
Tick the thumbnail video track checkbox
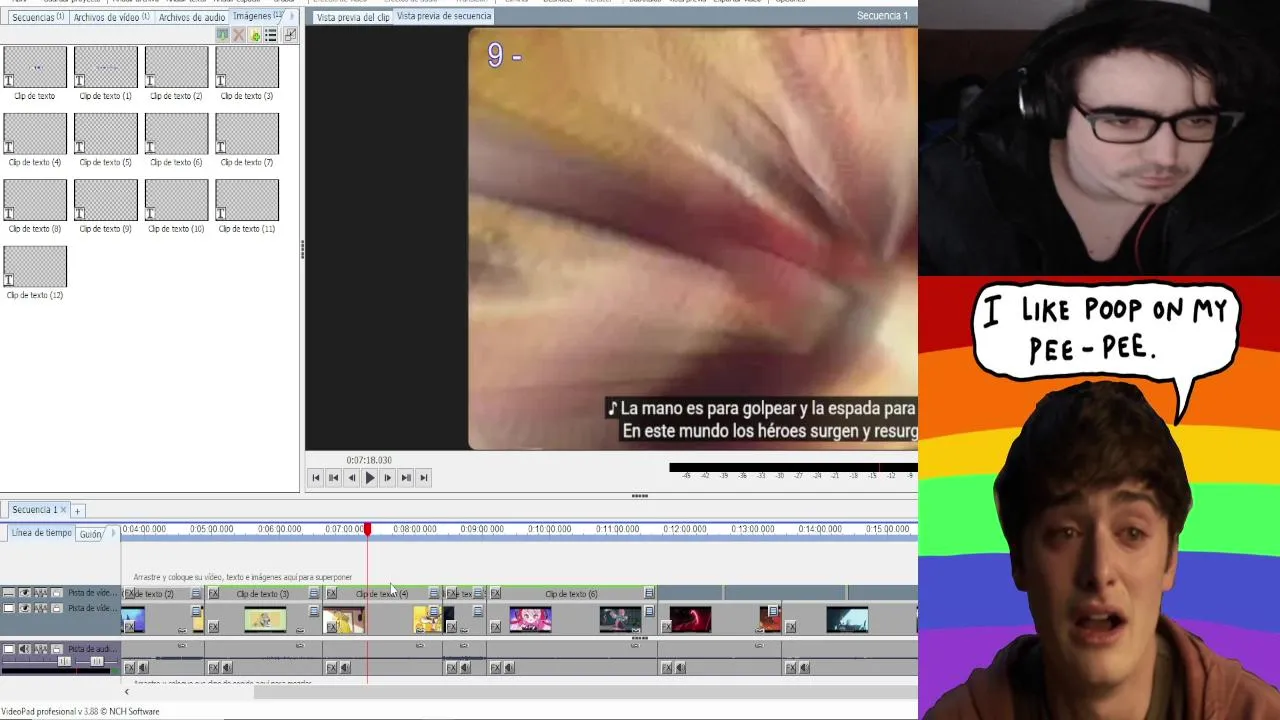pos(9,608)
